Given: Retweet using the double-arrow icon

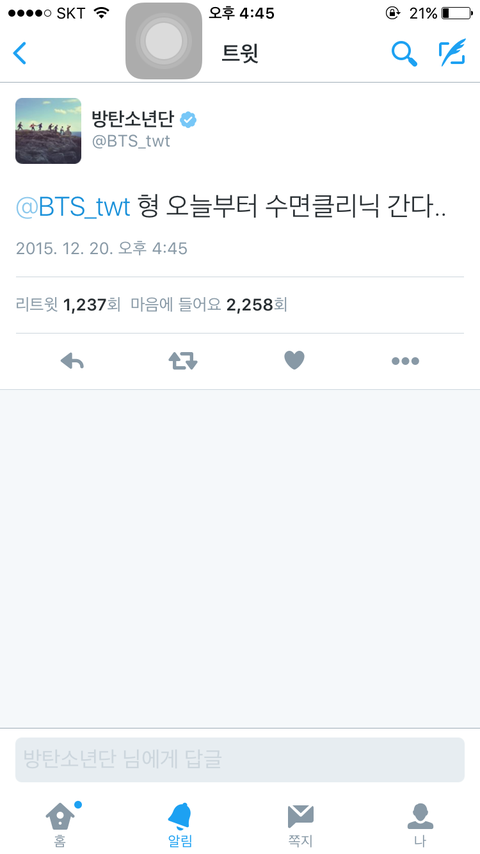Looking at the screenshot, I should click(x=183, y=361).
